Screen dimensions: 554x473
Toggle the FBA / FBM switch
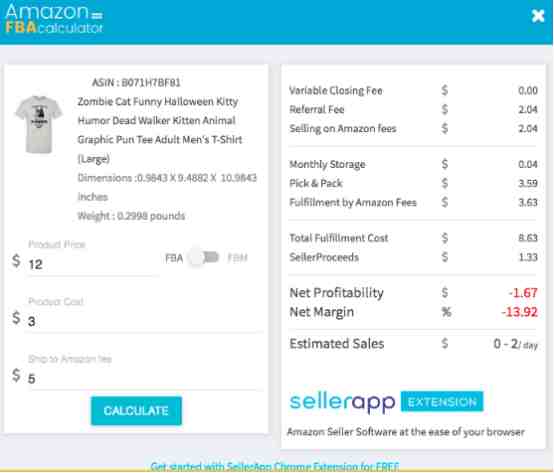pyautogui.click(x=204, y=258)
